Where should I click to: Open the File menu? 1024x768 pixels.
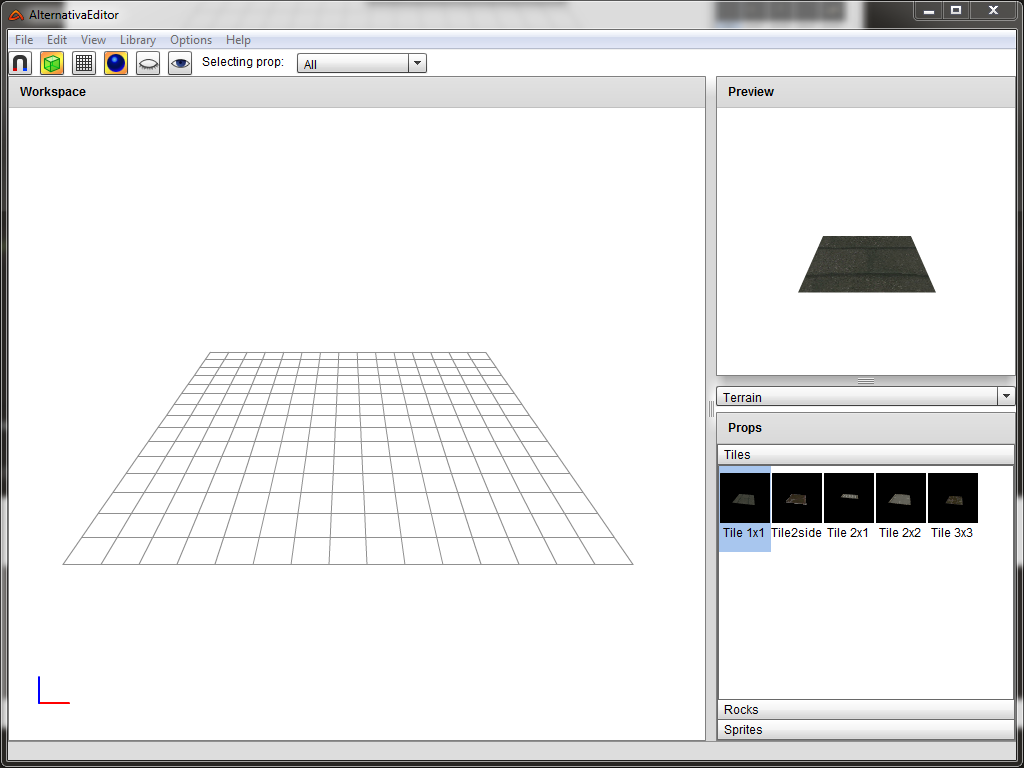[x=24, y=40]
